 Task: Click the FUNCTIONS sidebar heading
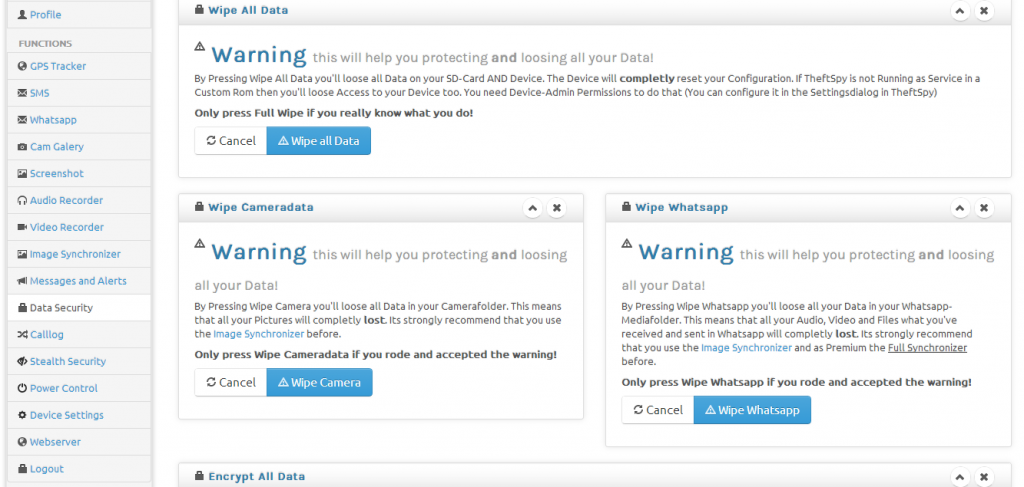[x=45, y=43]
